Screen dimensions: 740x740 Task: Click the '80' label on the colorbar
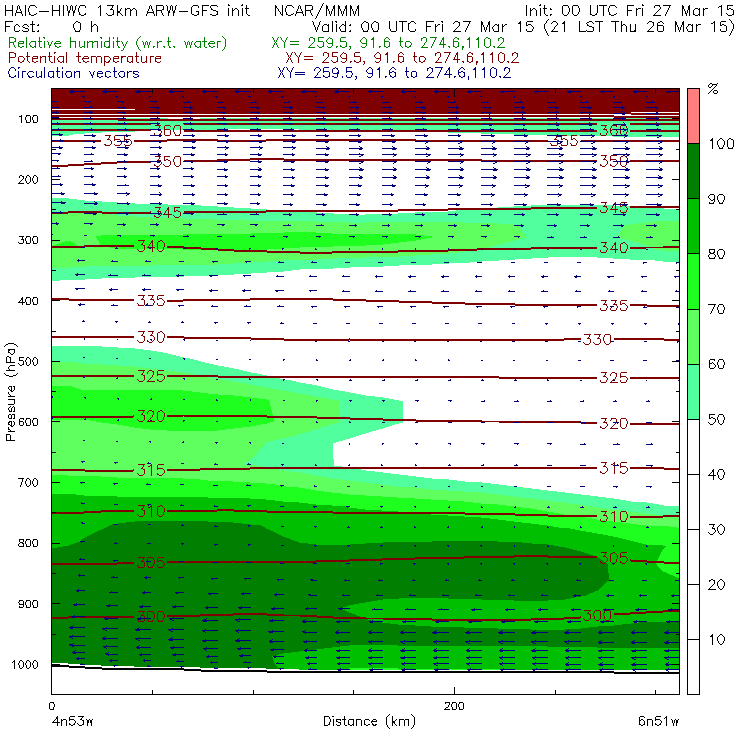click(716, 254)
